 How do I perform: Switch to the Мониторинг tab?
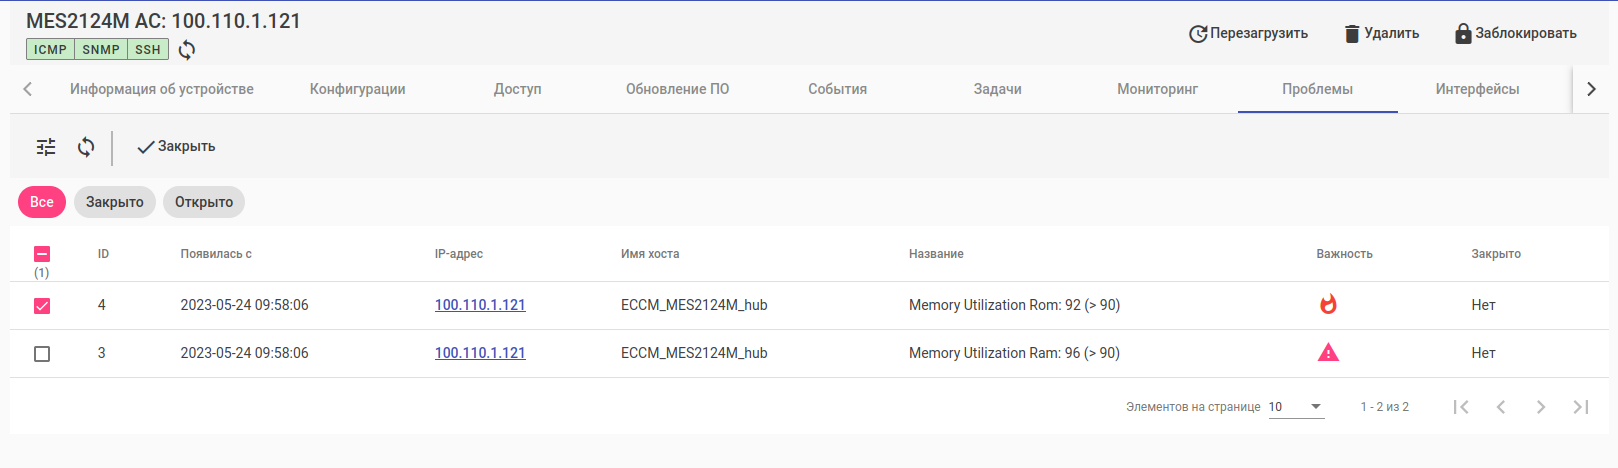click(1157, 89)
